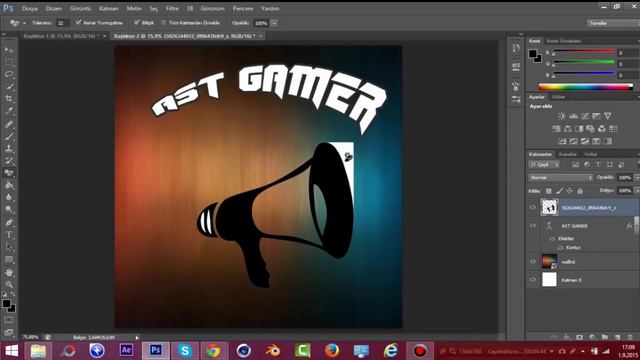The height and width of the screenshot is (360, 640).
Task: Open Chrome from taskbar
Action: (x=213, y=351)
